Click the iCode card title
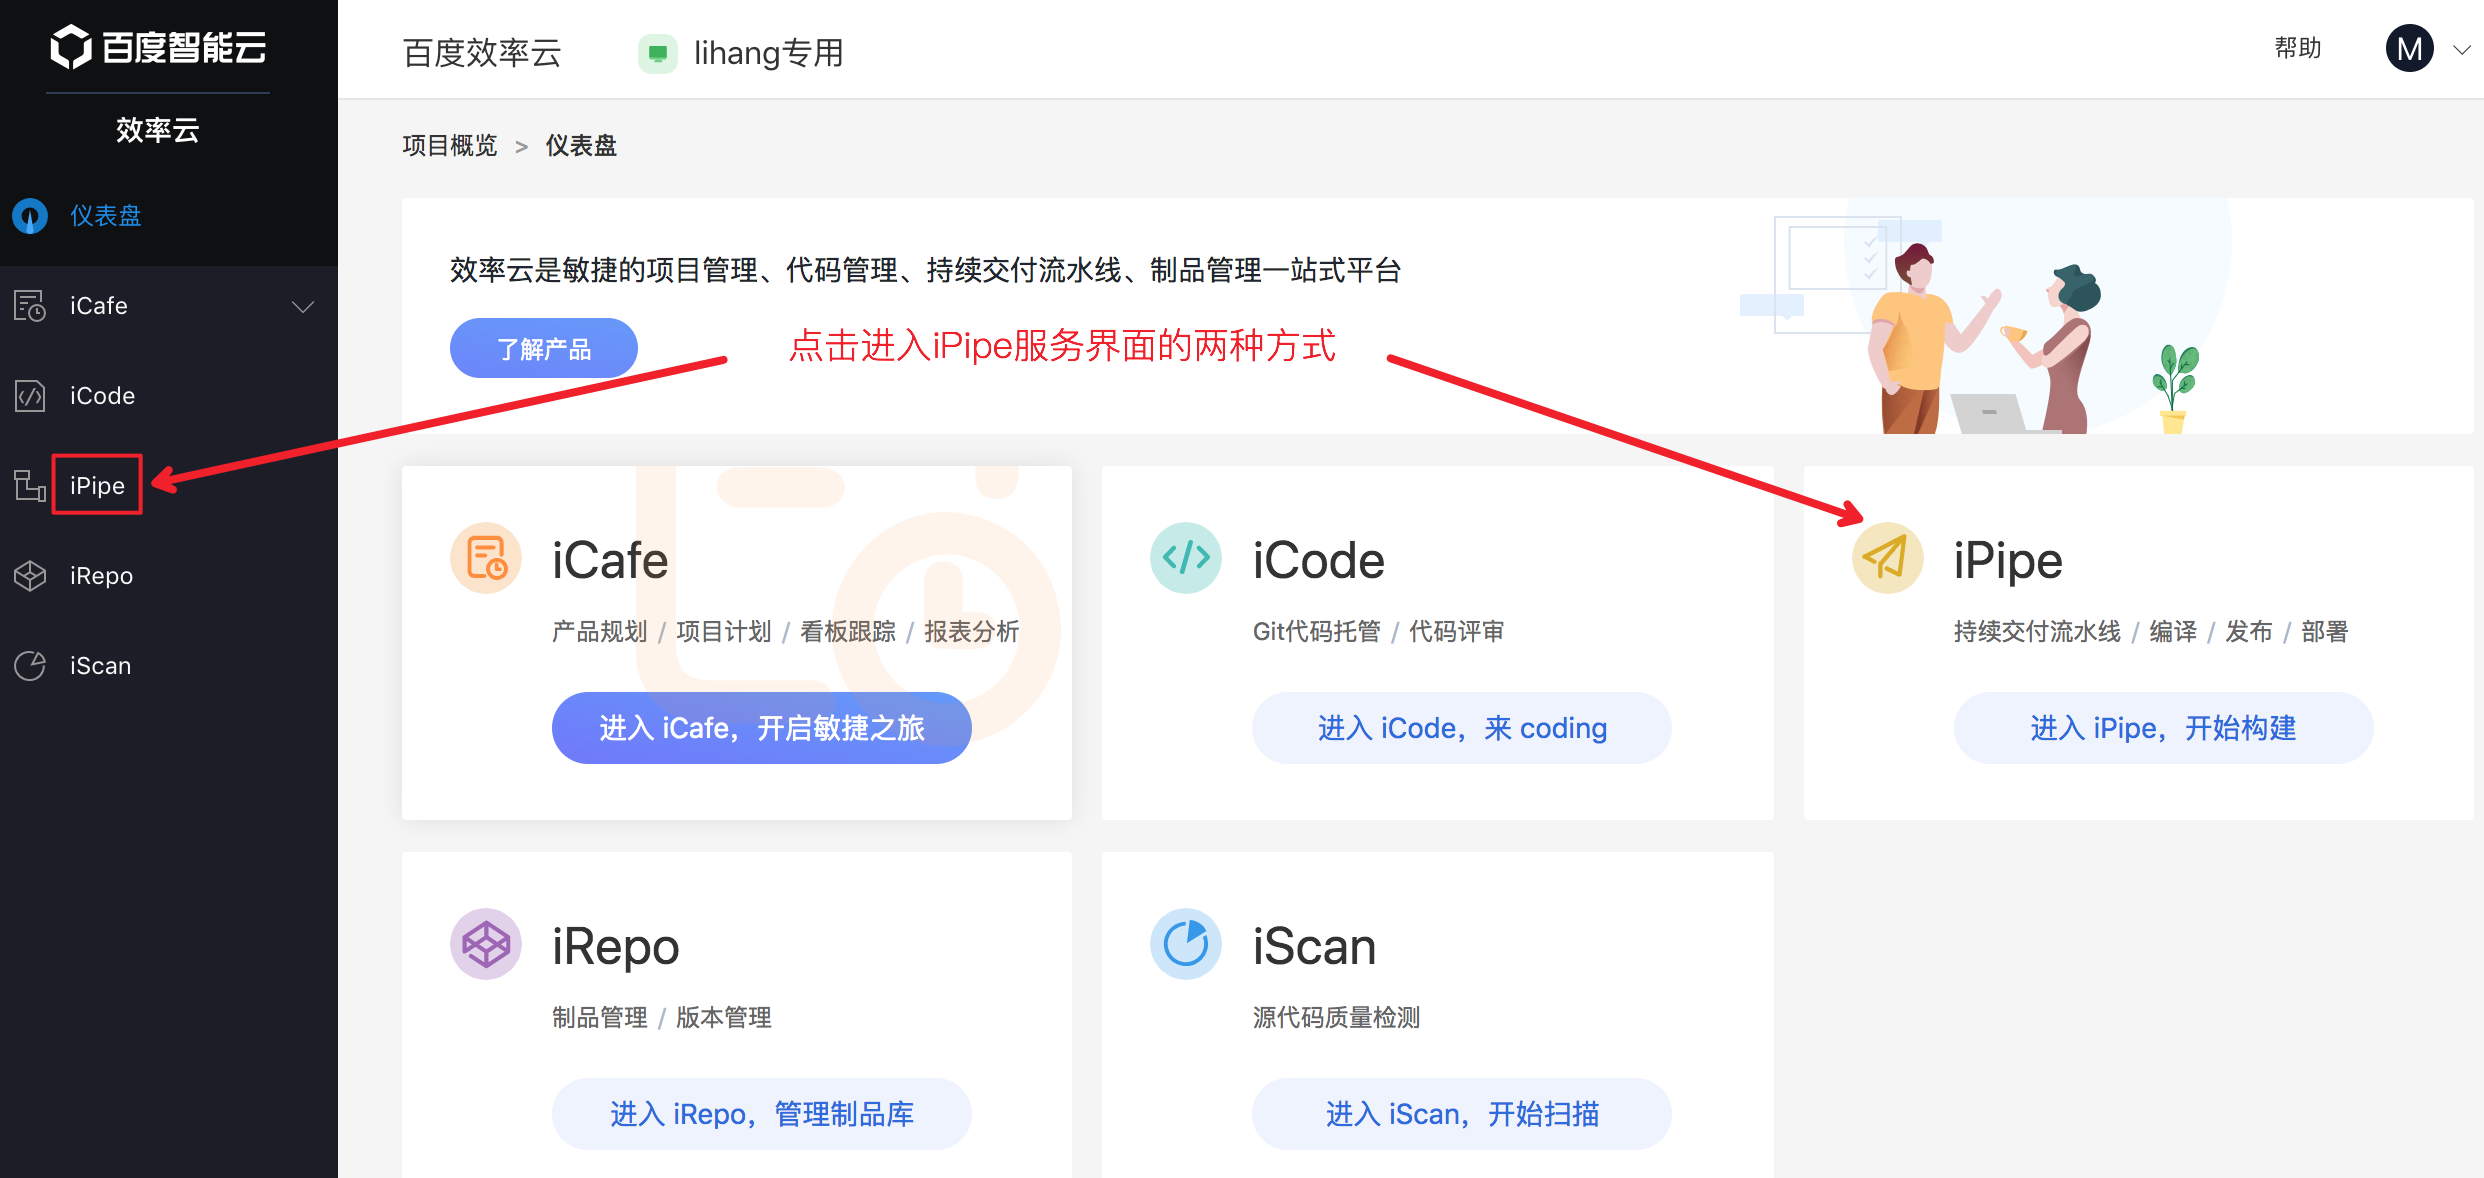 pos(1318,560)
